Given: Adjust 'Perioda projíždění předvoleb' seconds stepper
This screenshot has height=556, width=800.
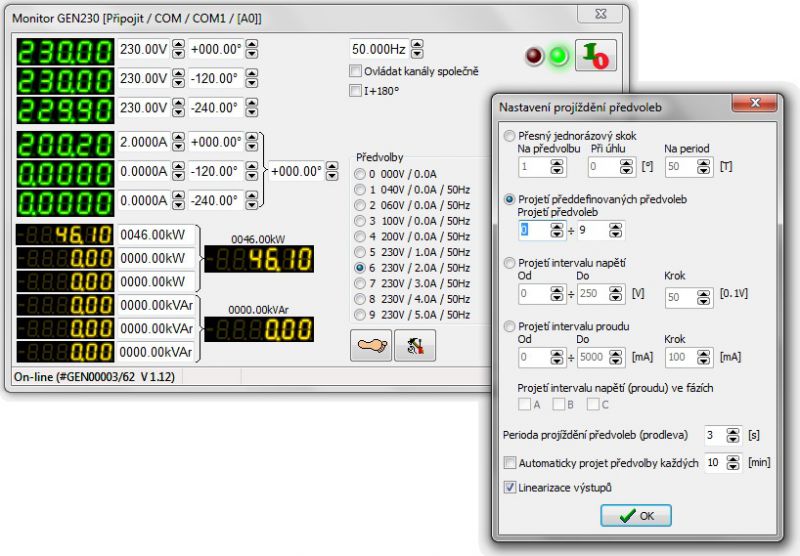Looking at the screenshot, I should tap(733, 435).
